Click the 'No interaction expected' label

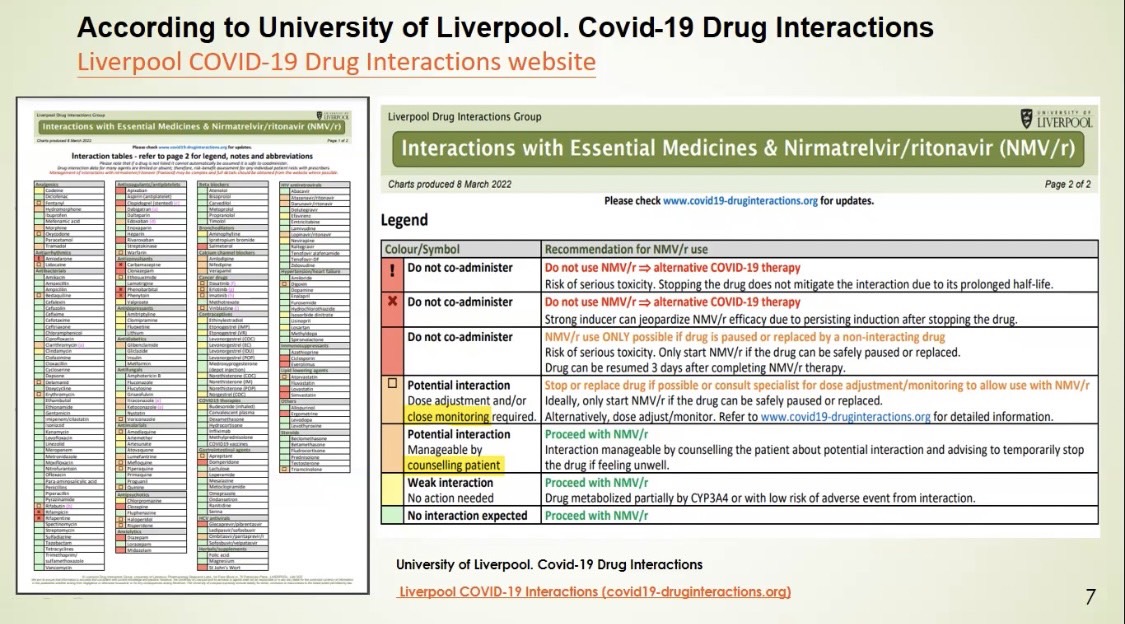click(x=467, y=516)
